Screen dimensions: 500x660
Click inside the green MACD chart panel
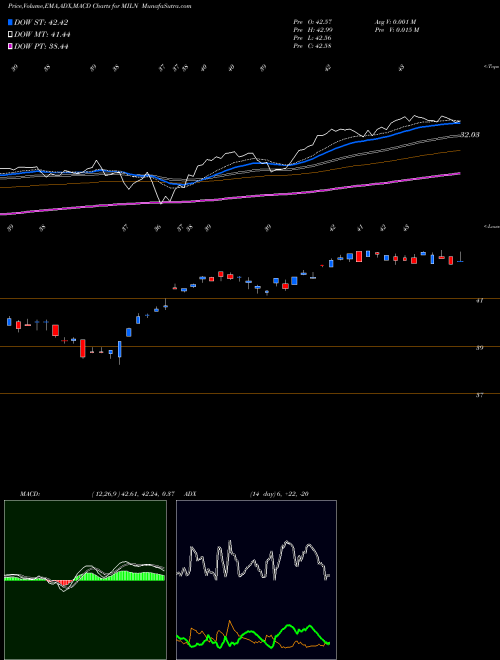coord(85,580)
